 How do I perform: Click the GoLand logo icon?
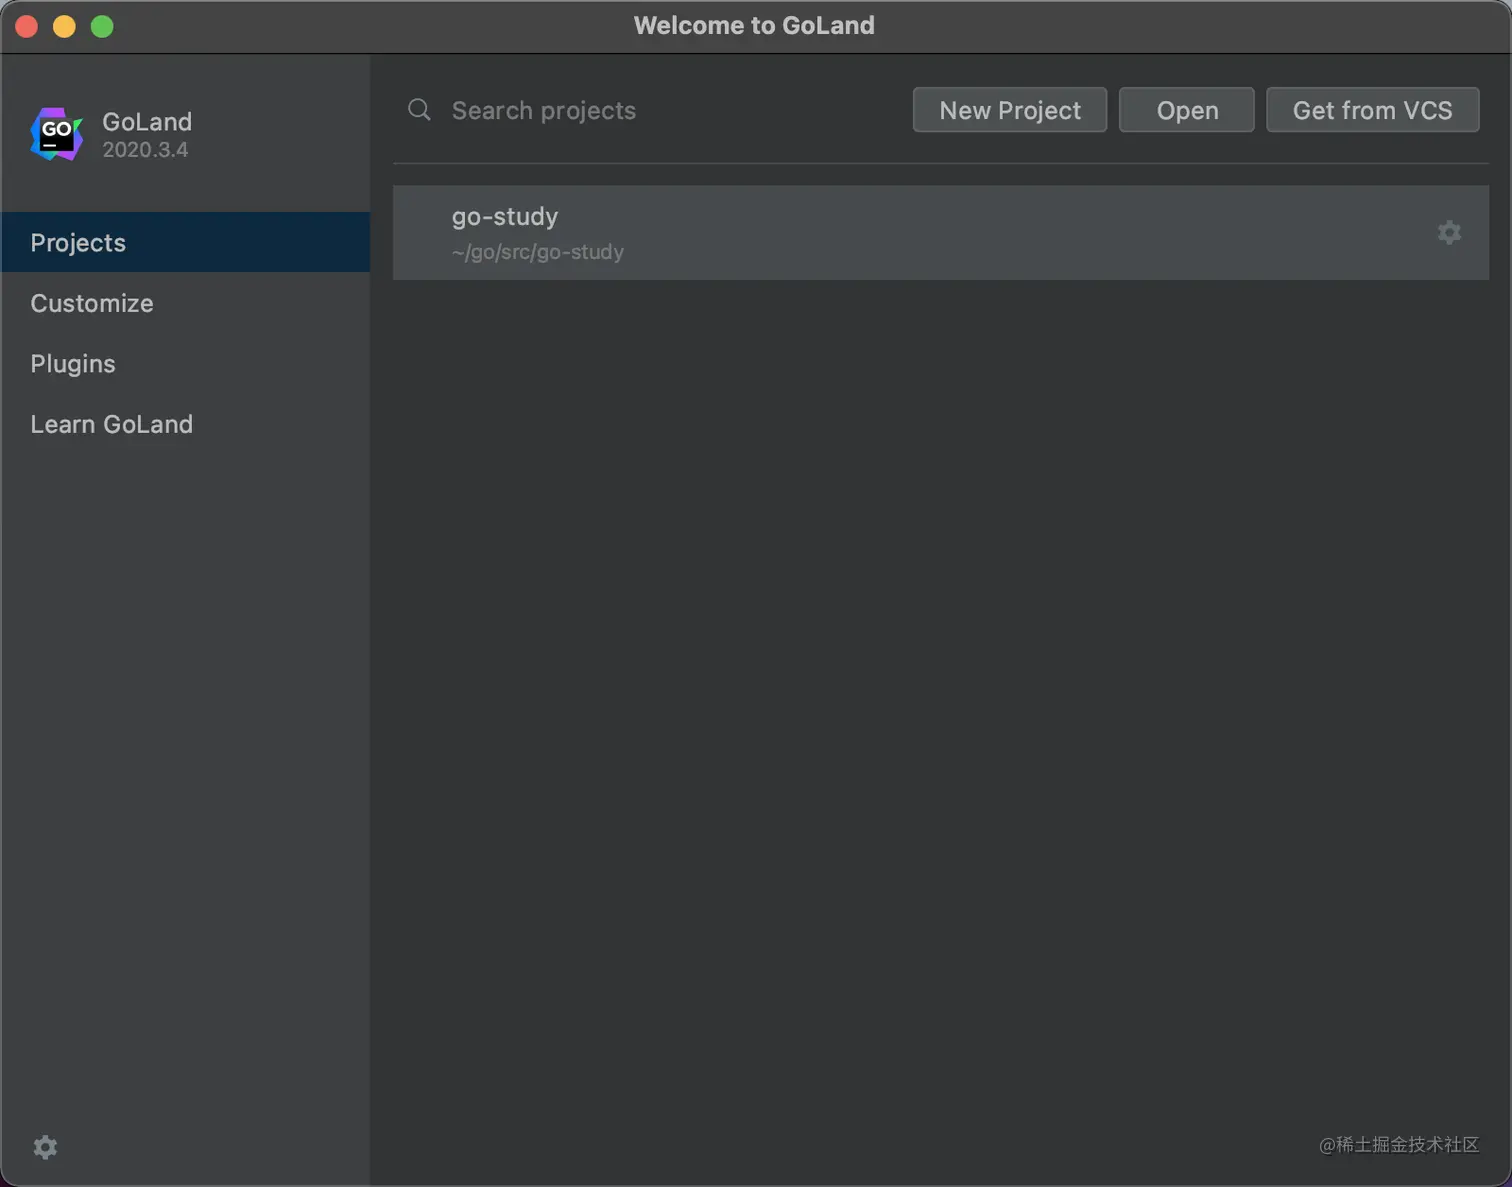[56, 134]
